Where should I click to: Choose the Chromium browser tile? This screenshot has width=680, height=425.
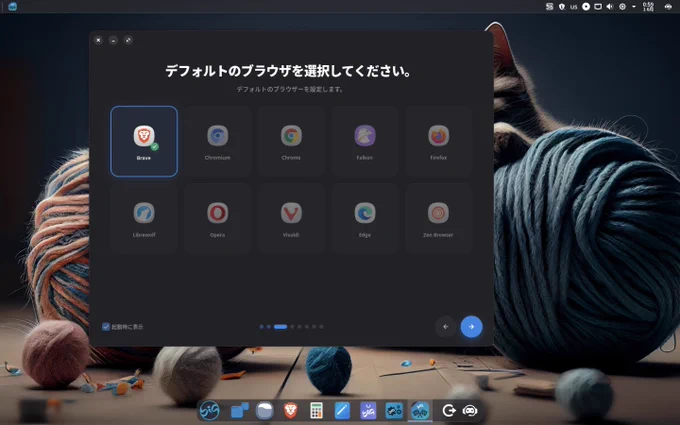[x=217, y=141]
